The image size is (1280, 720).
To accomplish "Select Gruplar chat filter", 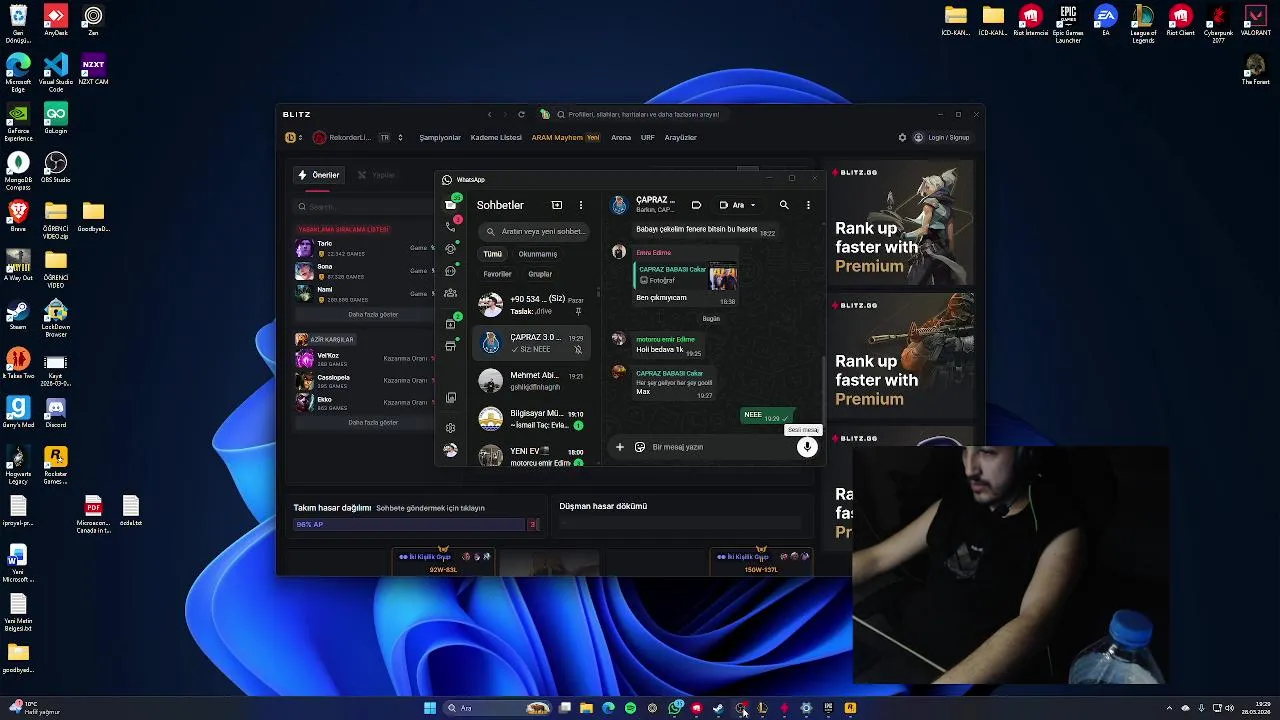I will pos(540,274).
